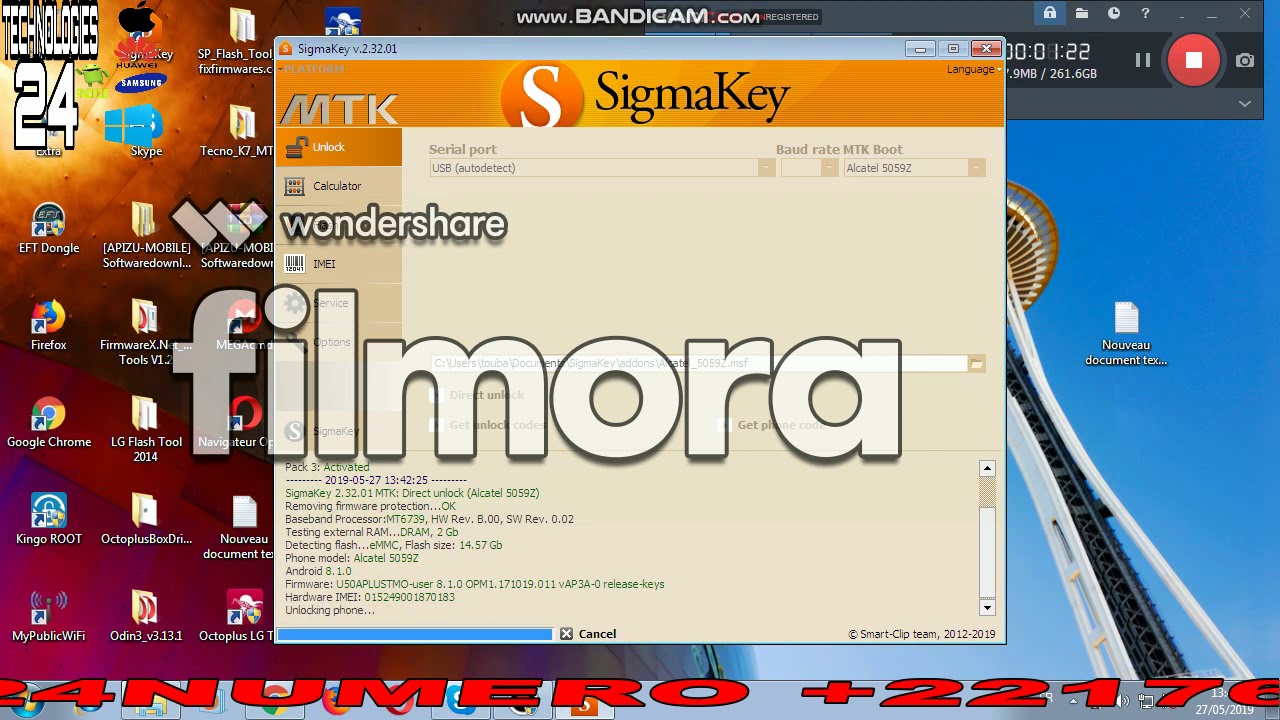Toggle the Get phone code checkbox
The width and height of the screenshot is (1280, 720).
pos(724,425)
